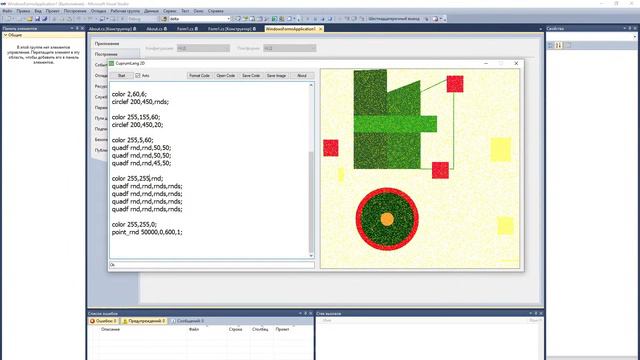Open the Файл menu
Image resolution: width=640 pixels, height=360 pixels.
(x=7, y=11)
